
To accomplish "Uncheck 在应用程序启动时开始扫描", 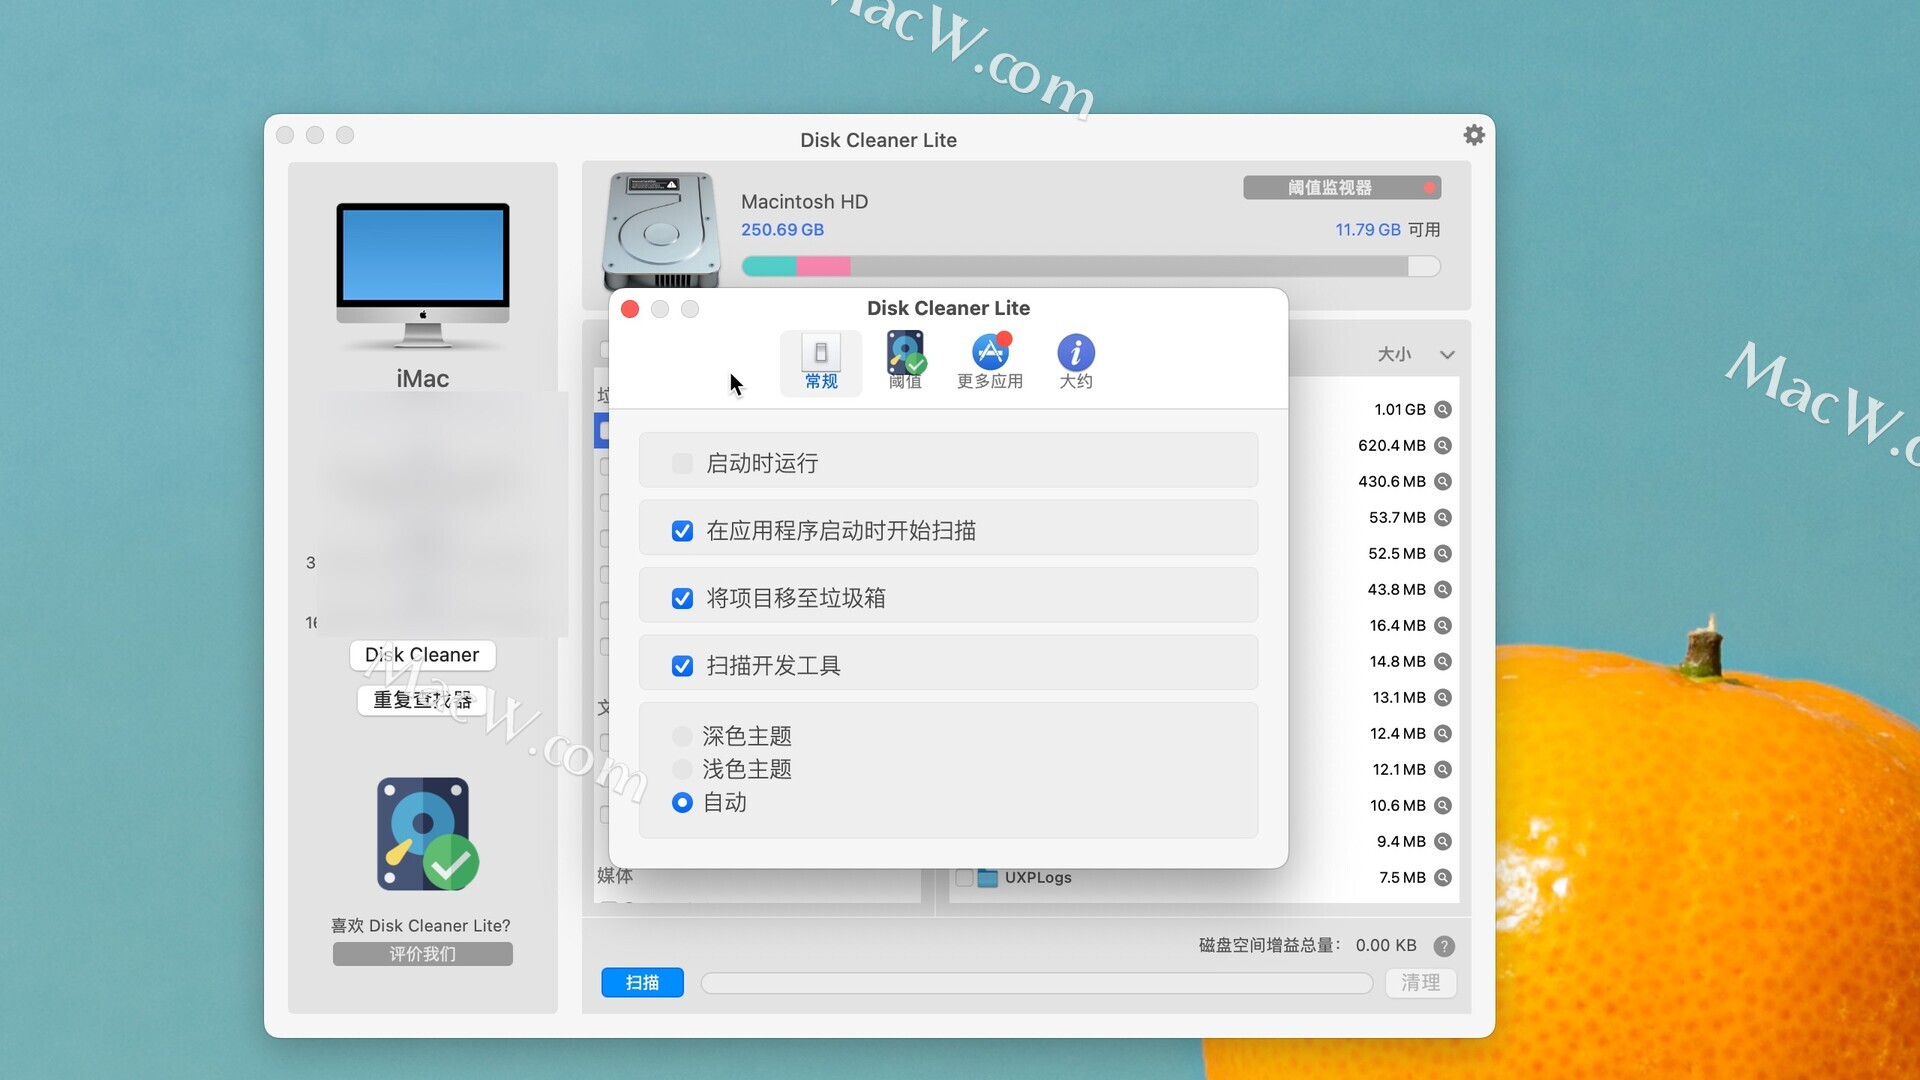I will 682,531.
